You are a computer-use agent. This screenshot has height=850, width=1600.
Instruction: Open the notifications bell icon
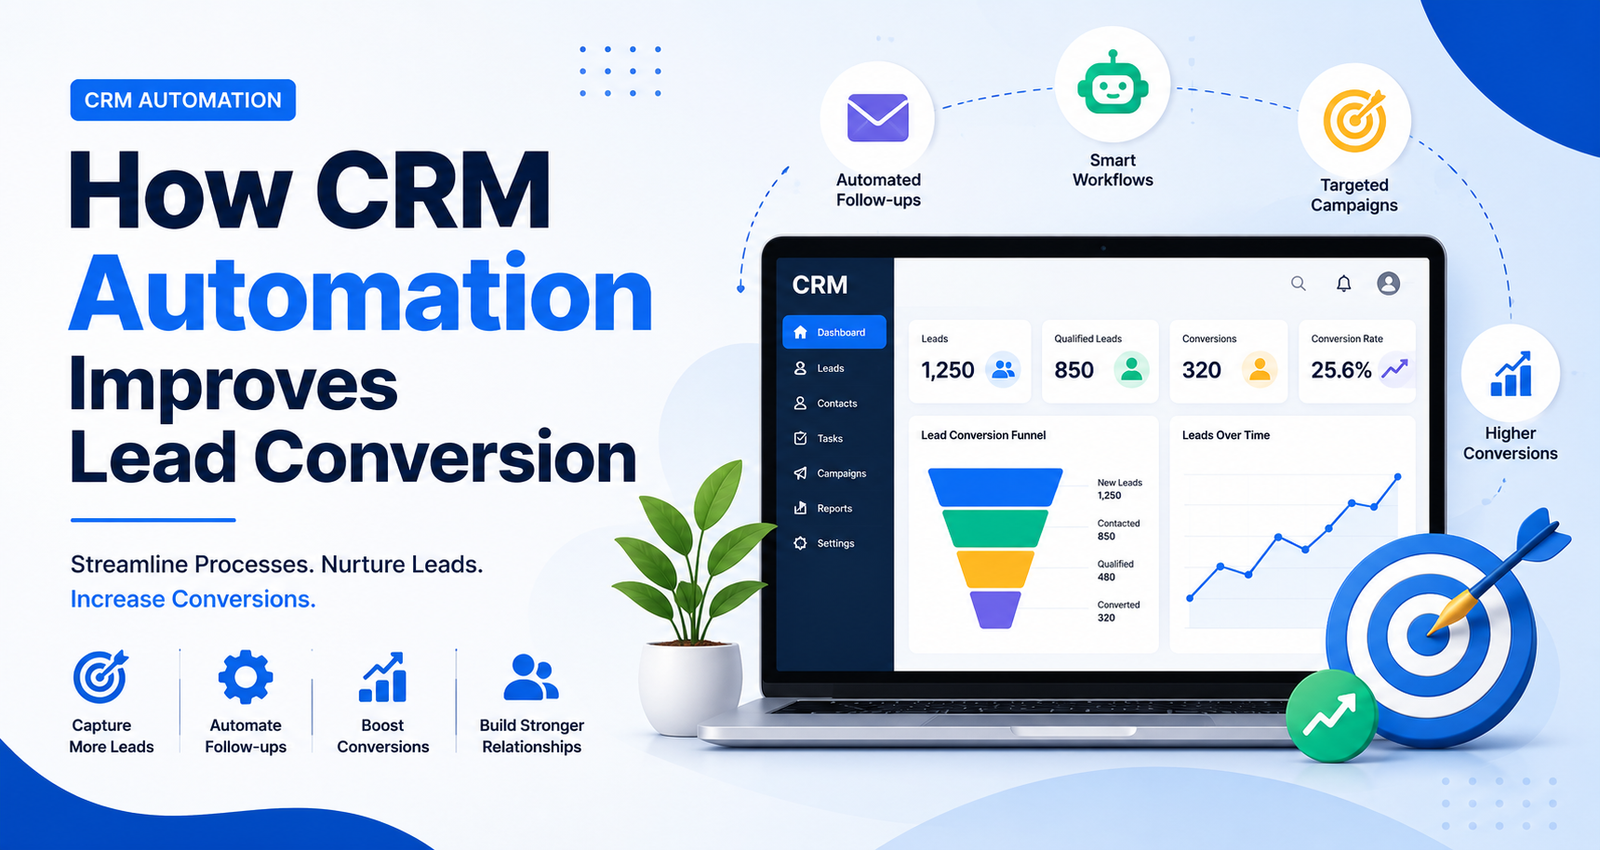click(x=1344, y=284)
